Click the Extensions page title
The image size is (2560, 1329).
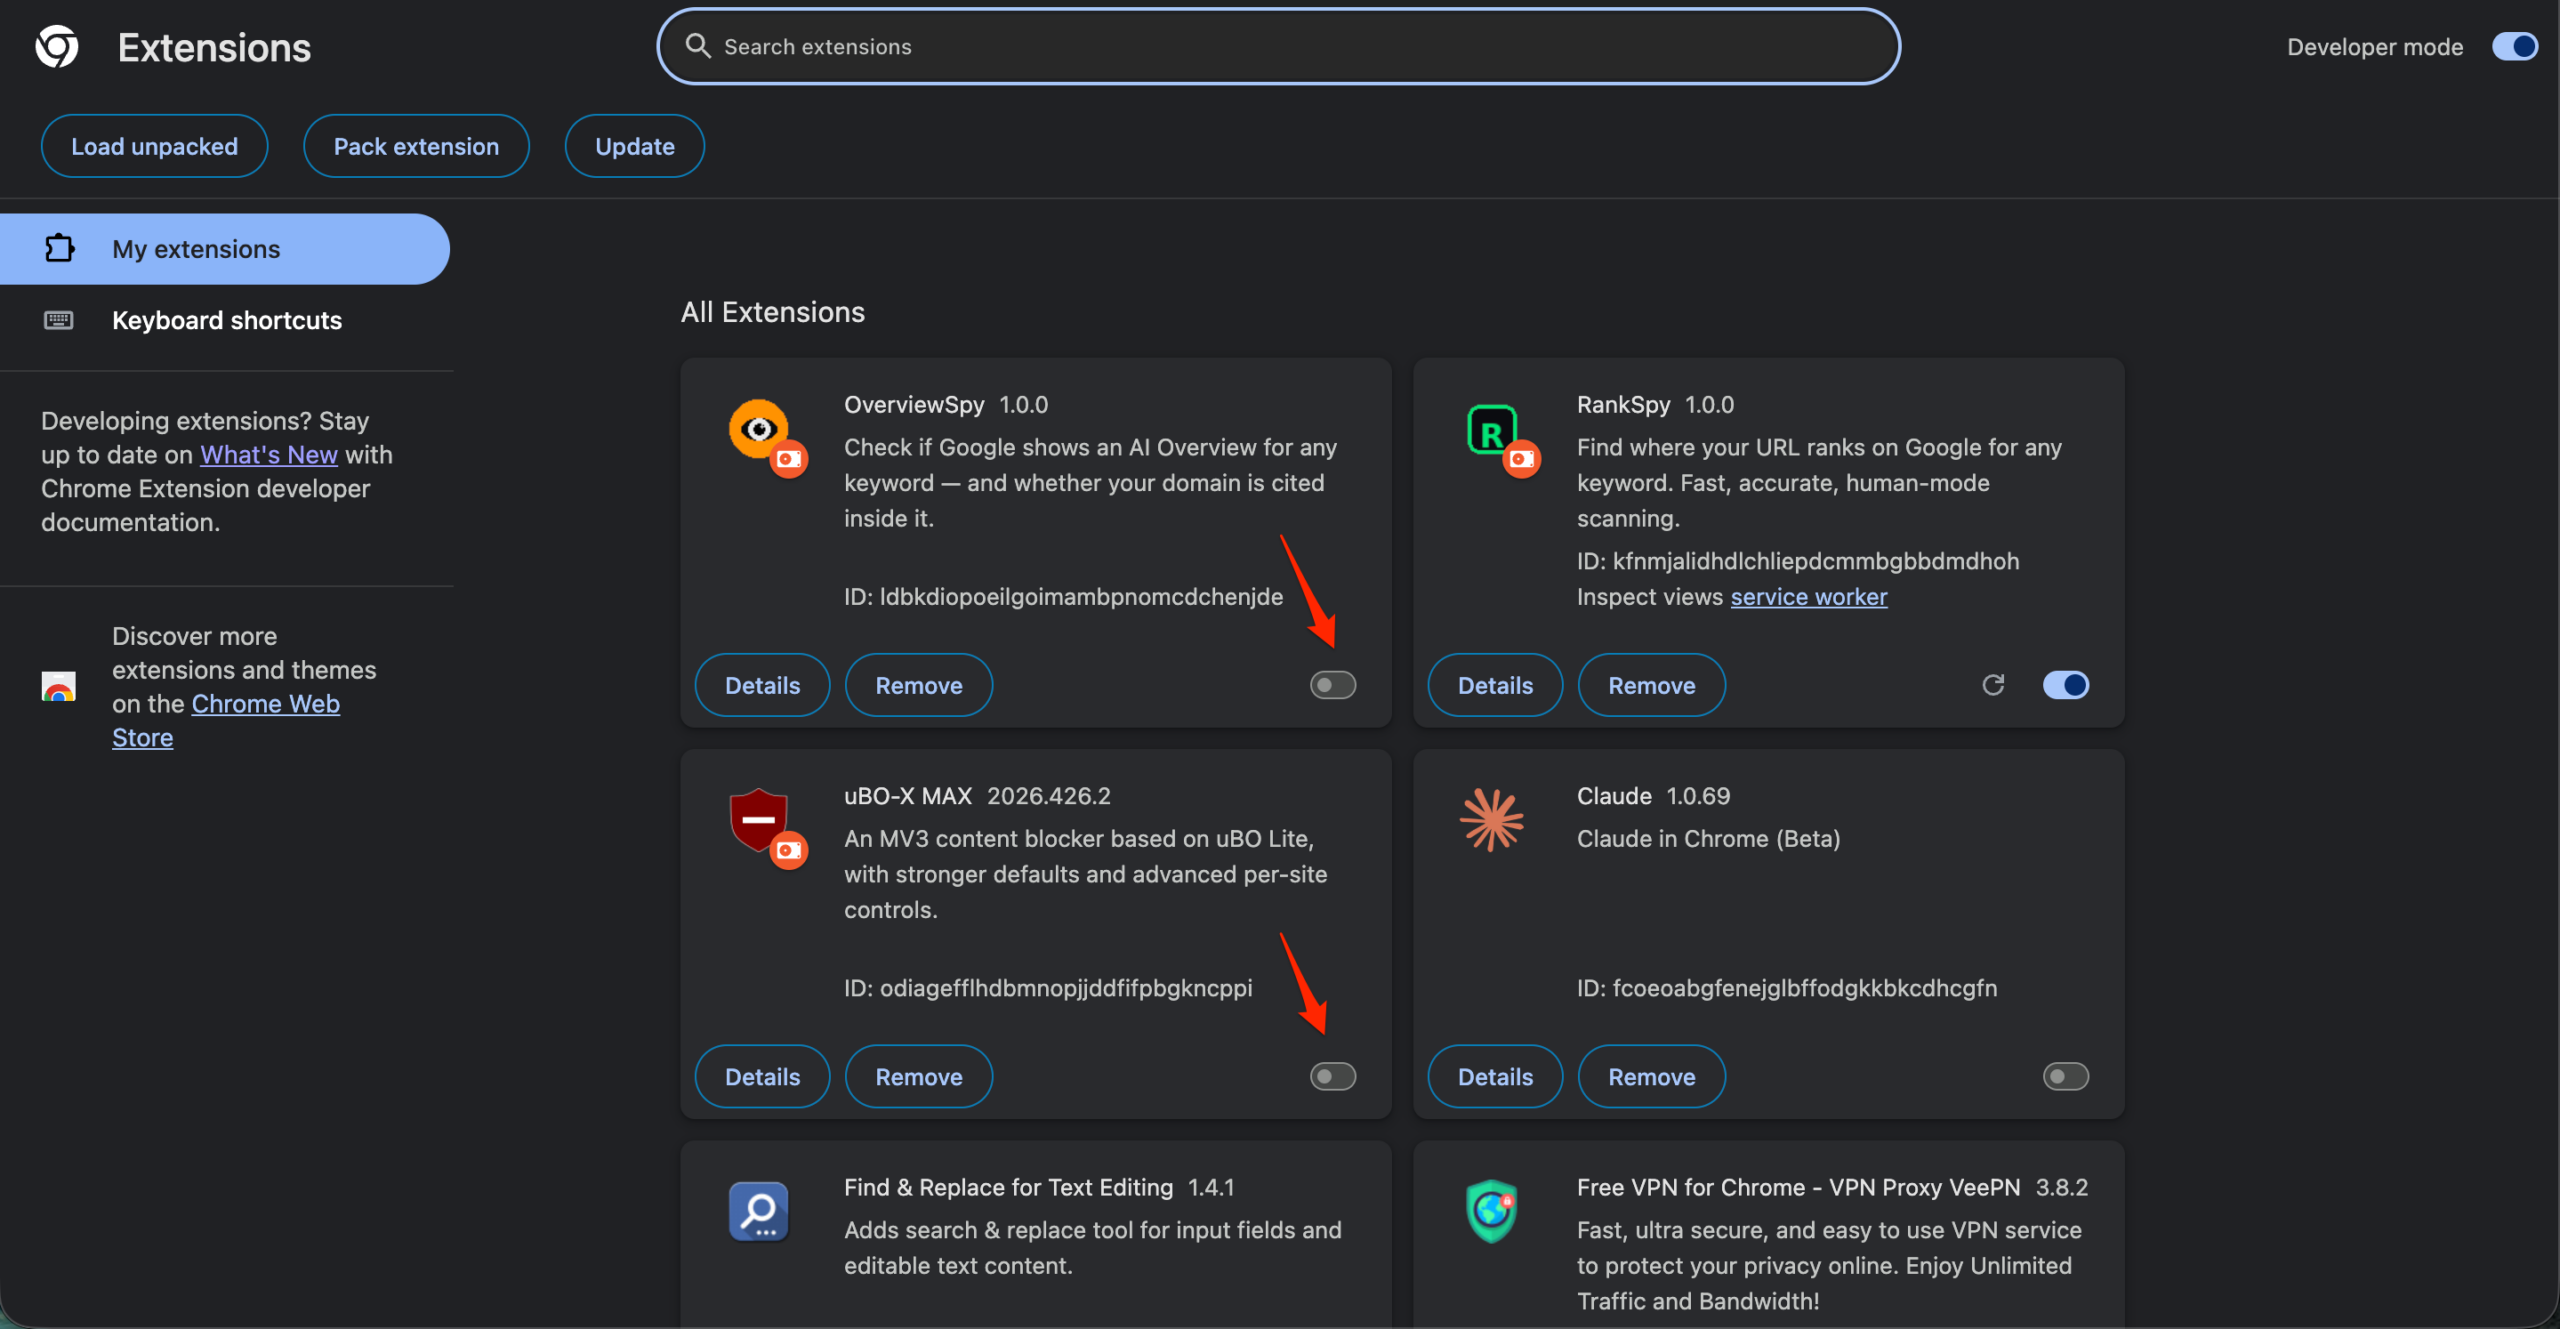pyautogui.click(x=214, y=47)
